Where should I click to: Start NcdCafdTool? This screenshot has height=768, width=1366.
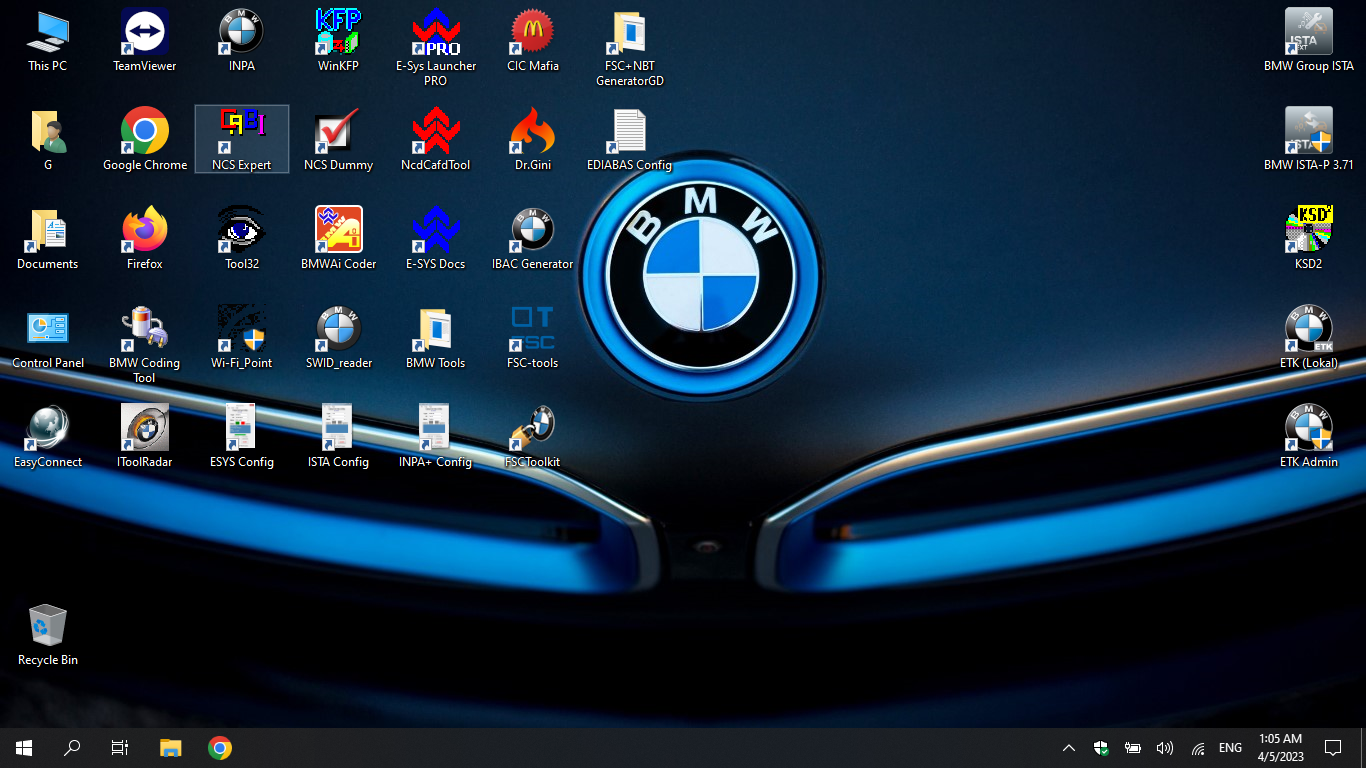(435, 128)
